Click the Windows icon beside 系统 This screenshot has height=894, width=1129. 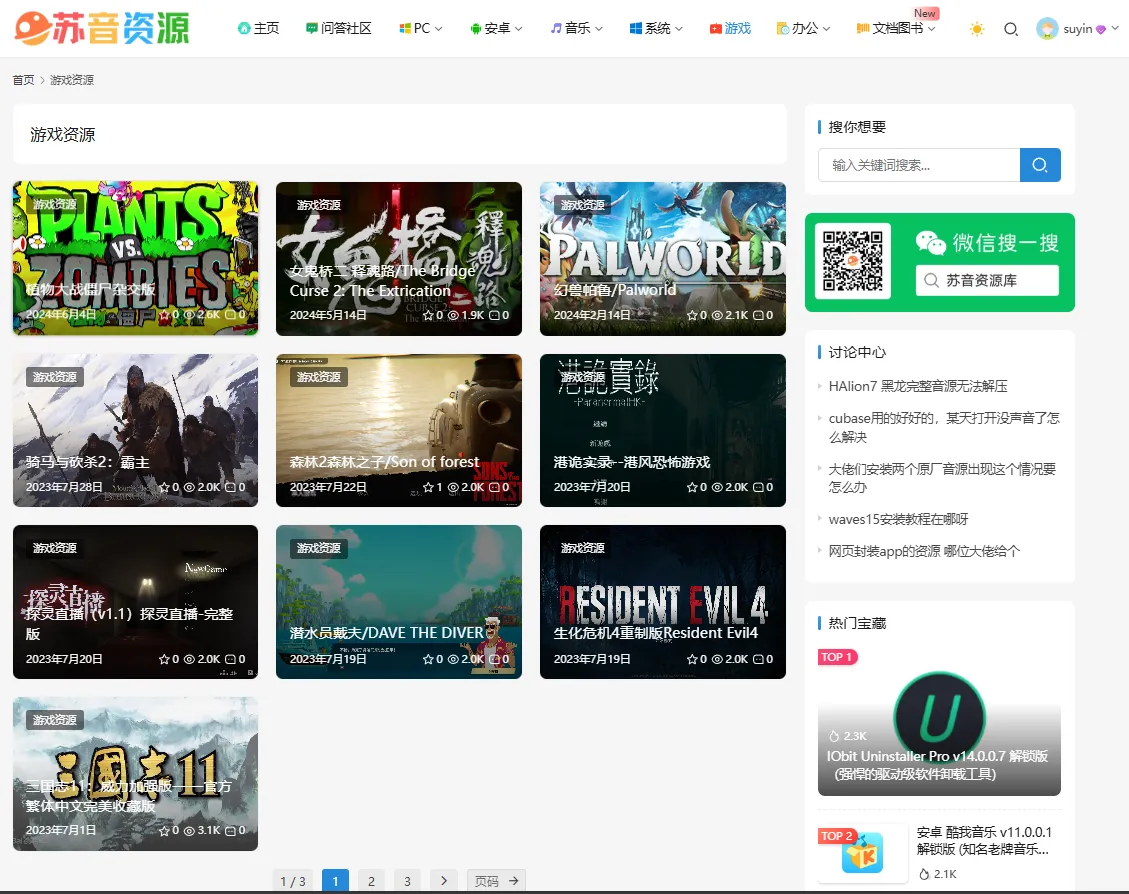(x=636, y=28)
